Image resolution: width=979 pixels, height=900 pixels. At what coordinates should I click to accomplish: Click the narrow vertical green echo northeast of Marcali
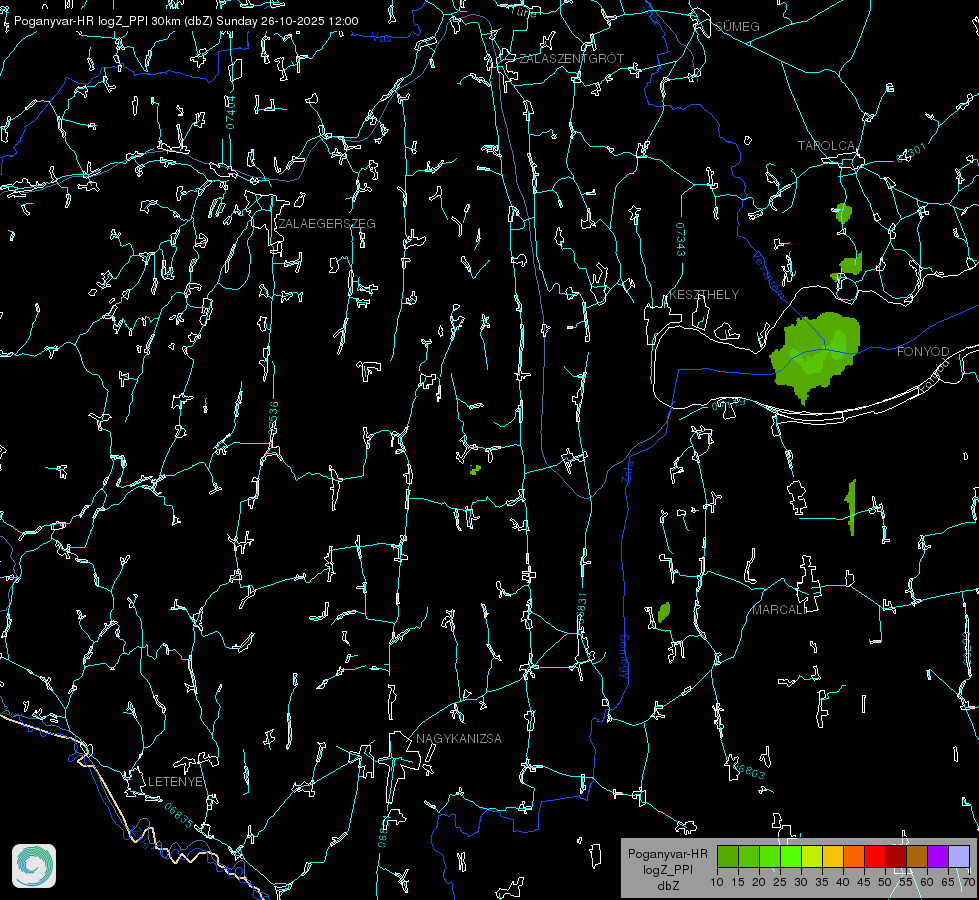[x=851, y=507]
